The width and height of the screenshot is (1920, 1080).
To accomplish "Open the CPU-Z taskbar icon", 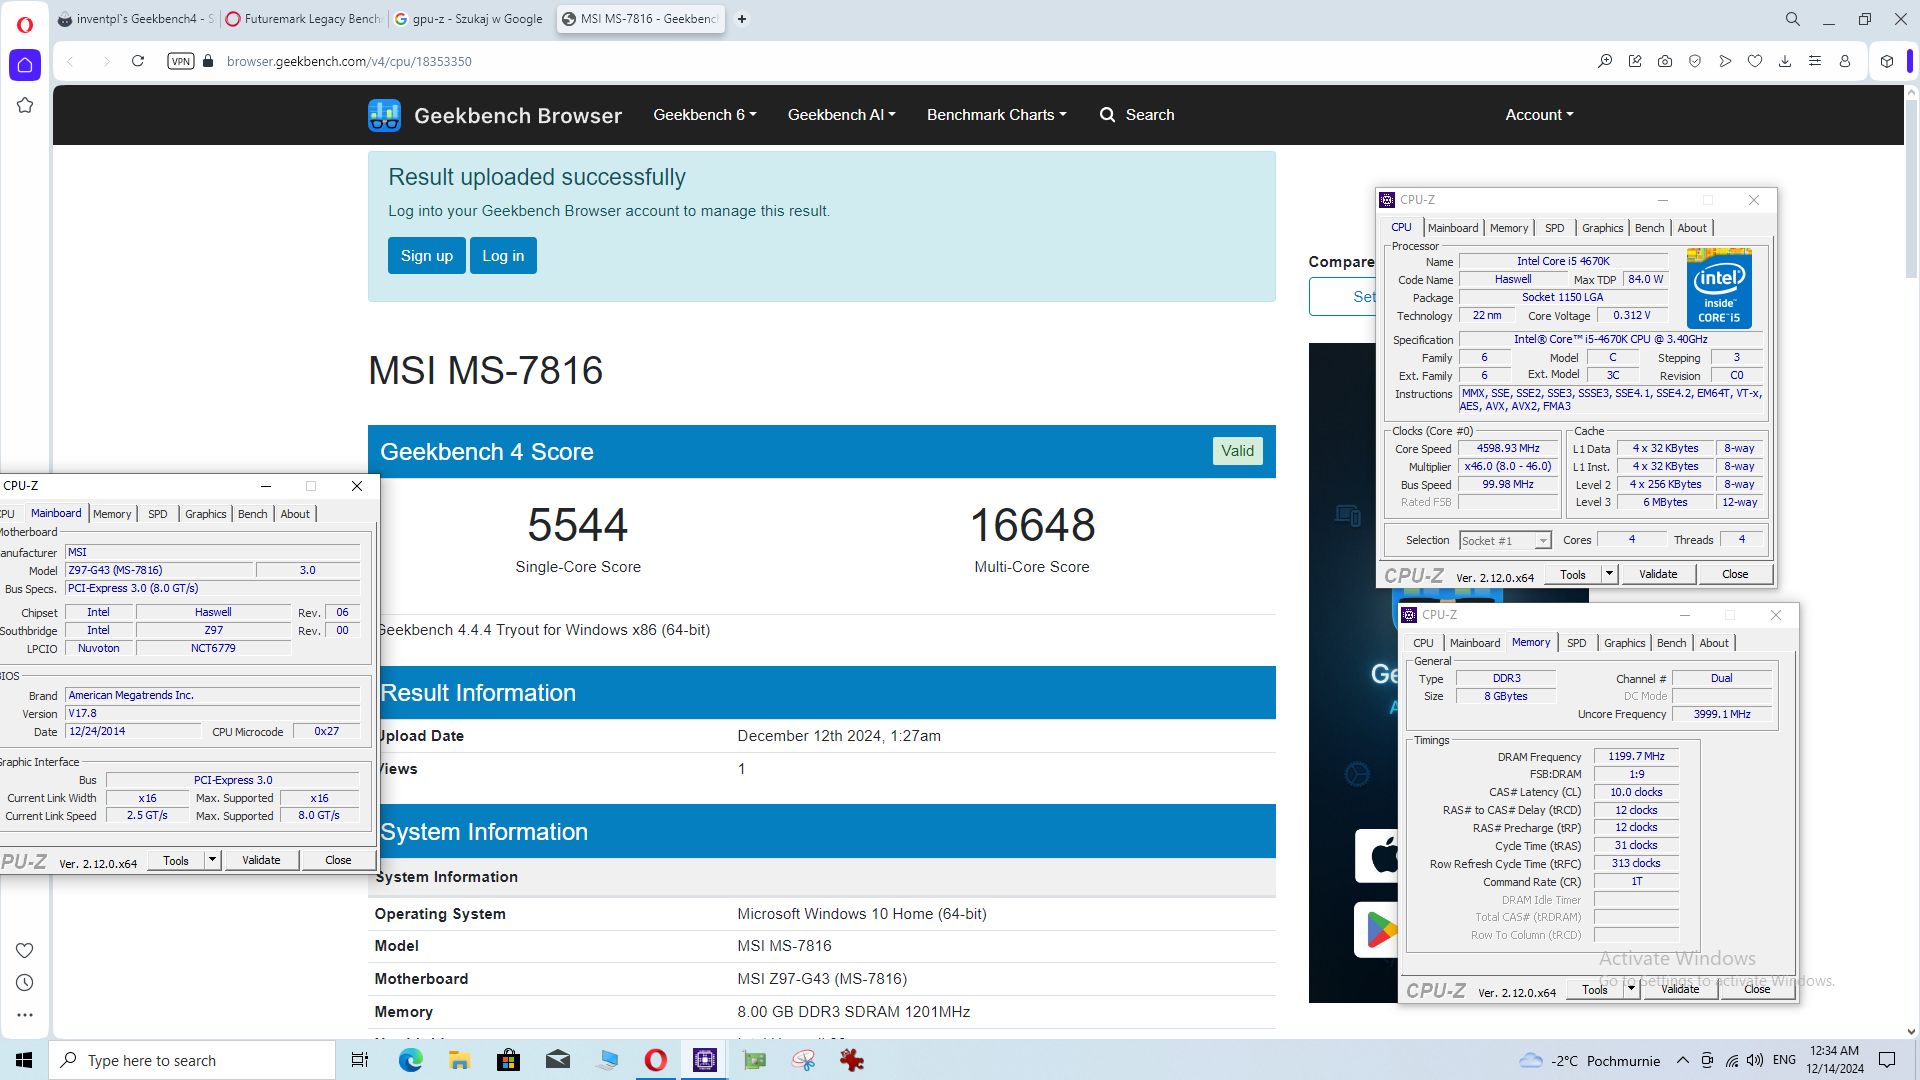I will point(705,1060).
